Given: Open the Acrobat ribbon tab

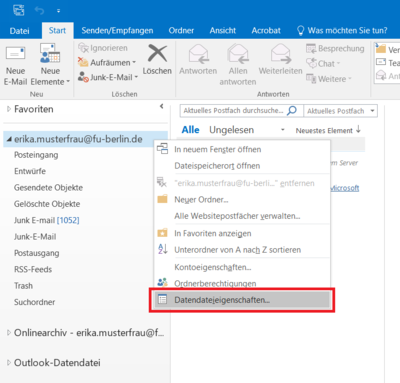Looking at the screenshot, I should coord(266,31).
